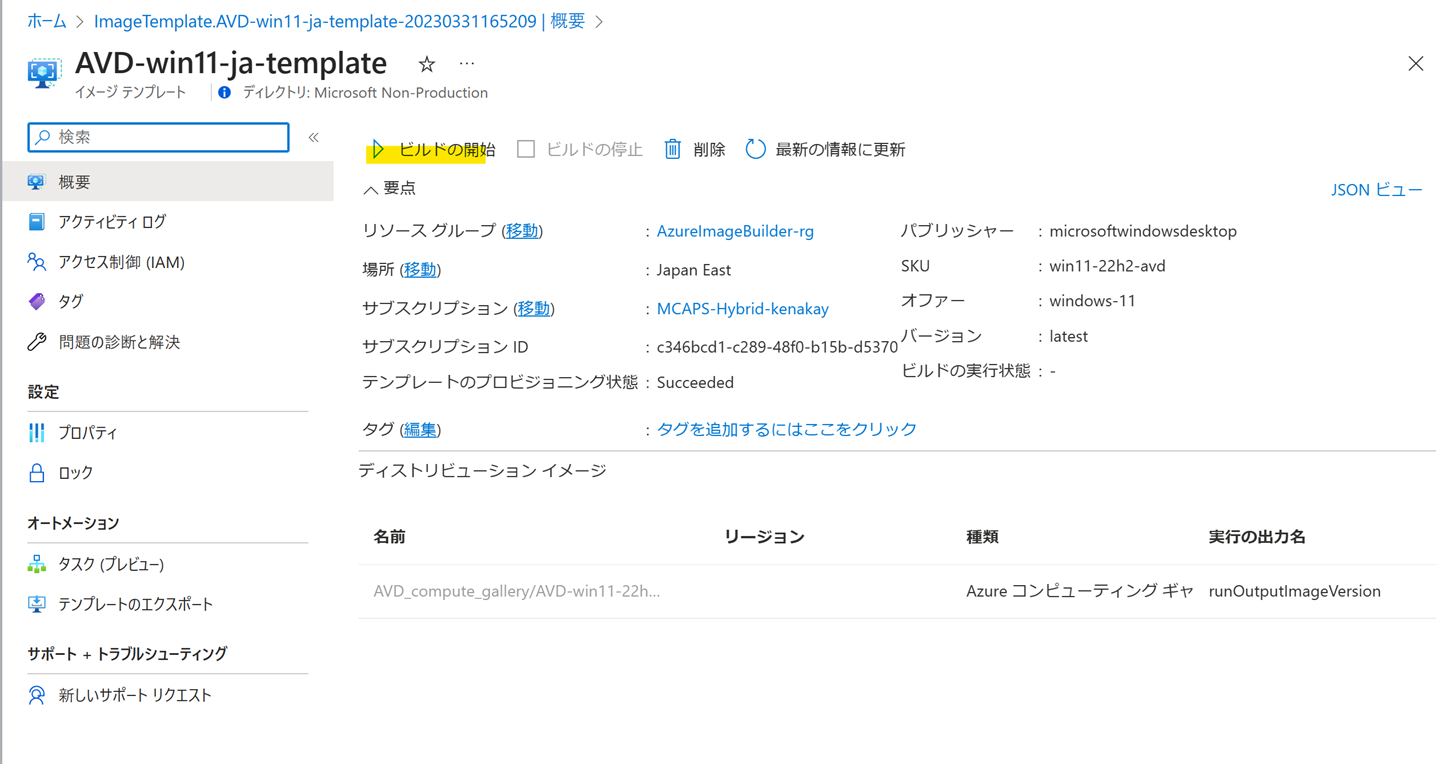Select the AVD_compute_gallery distribution image row
The height and width of the screenshot is (764, 1448).
coord(516,591)
